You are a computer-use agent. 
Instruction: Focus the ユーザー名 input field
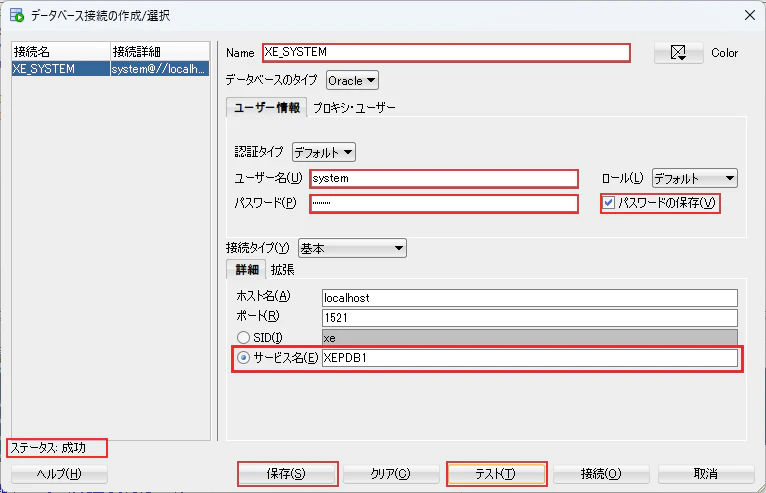tap(444, 178)
